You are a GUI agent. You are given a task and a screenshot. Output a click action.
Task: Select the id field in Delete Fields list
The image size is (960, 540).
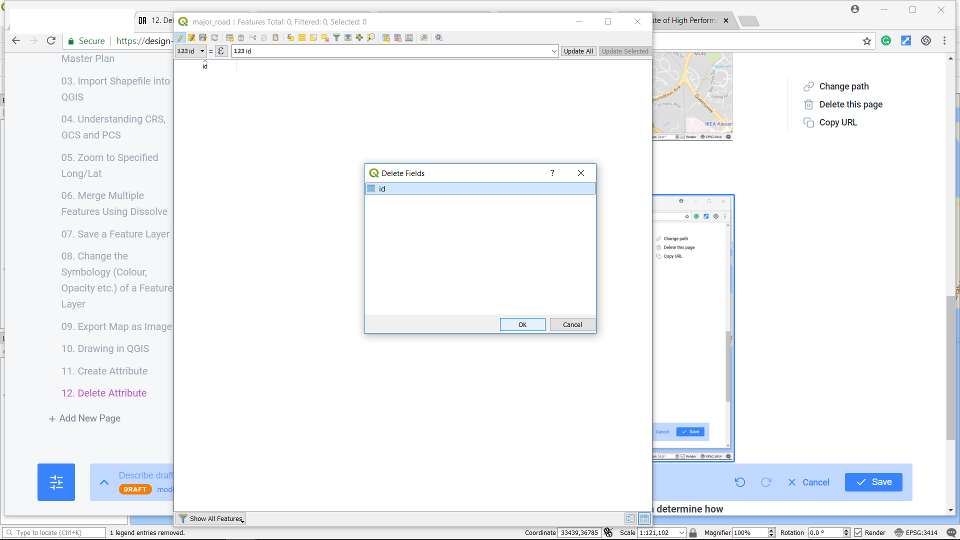pos(480,188)
